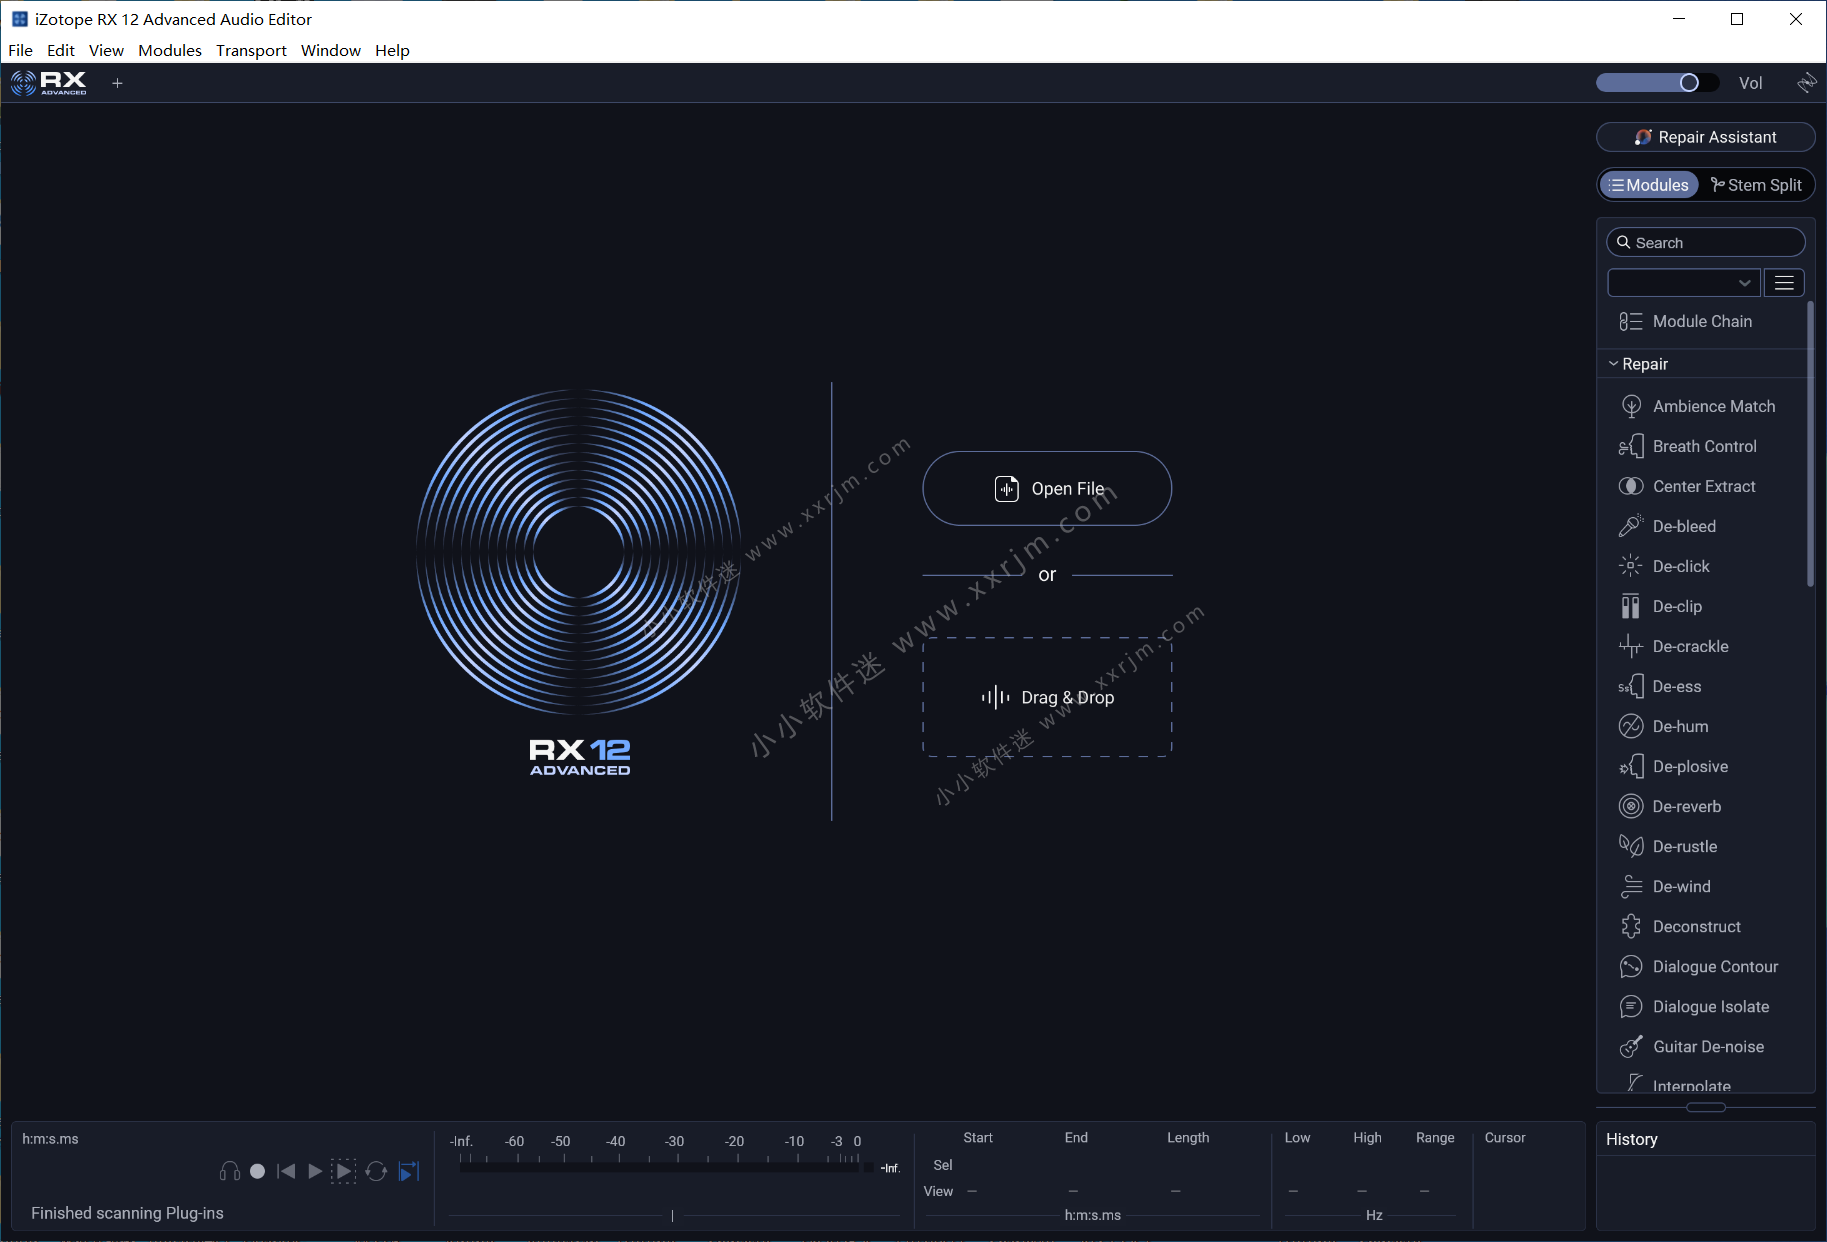Click the record button in transport
This screenshot has height=1242, width=1827.
pyautogui.click(x=257, y=1171)
